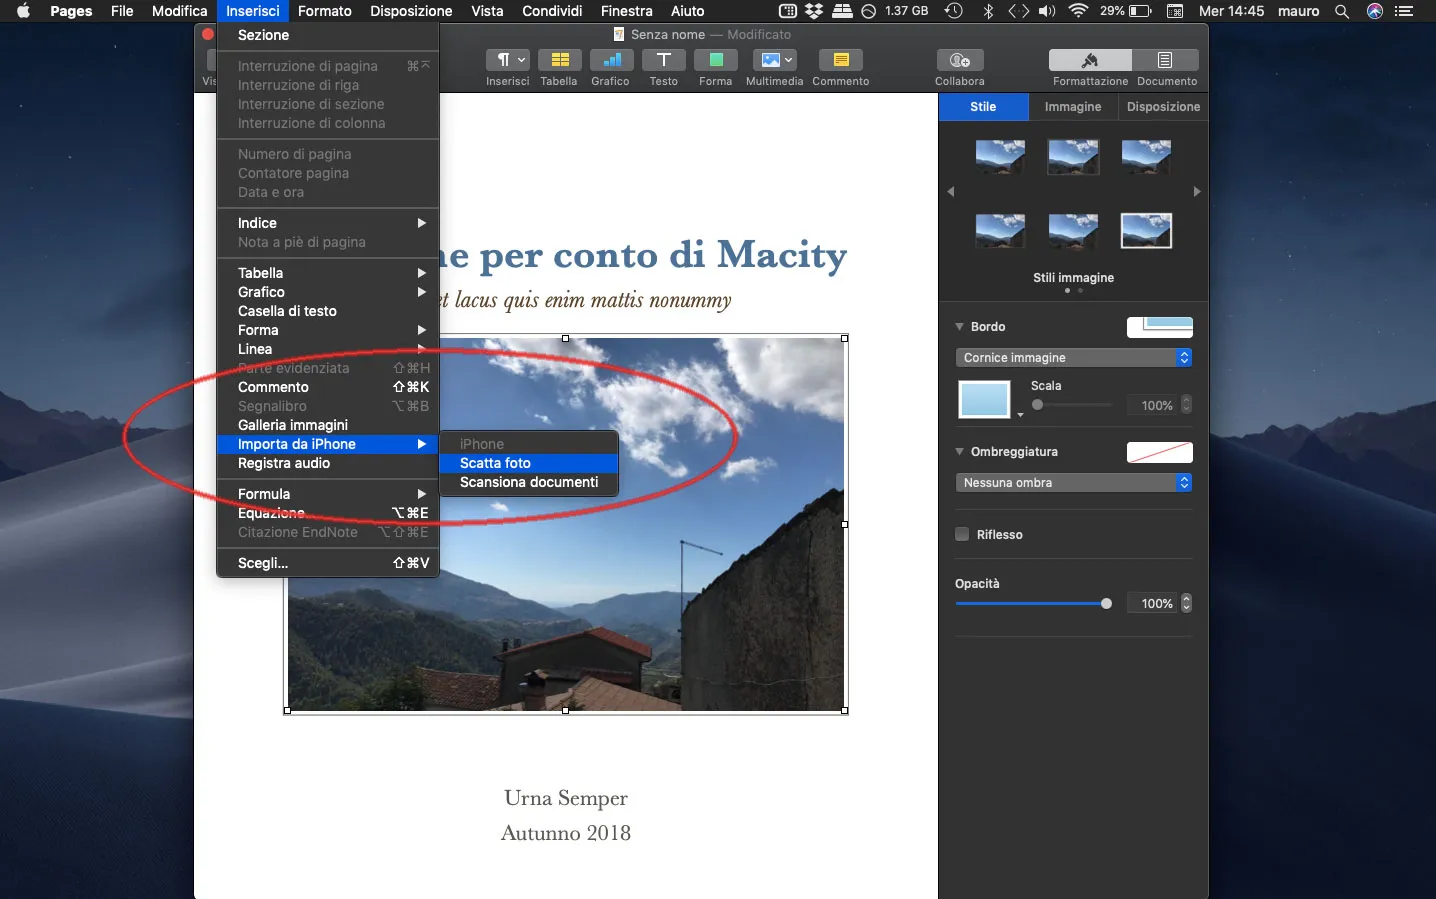
Task: Click the Opacità stepper arrows
Action: pyautogui.click(x=1187, y=603)
